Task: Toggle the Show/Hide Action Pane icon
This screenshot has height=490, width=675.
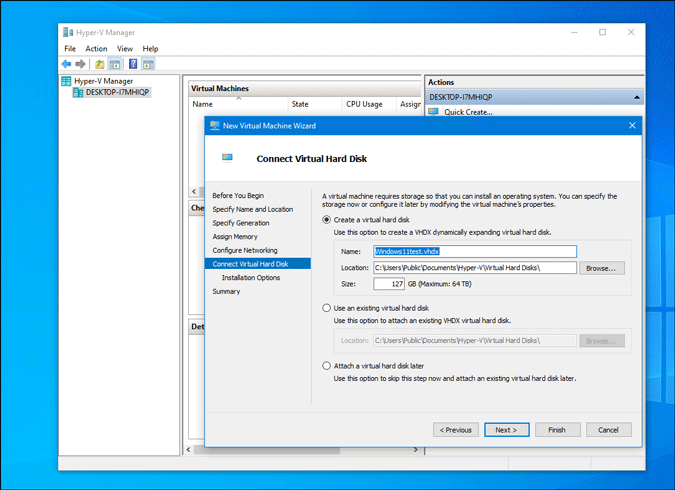Action: click(149, 64)
